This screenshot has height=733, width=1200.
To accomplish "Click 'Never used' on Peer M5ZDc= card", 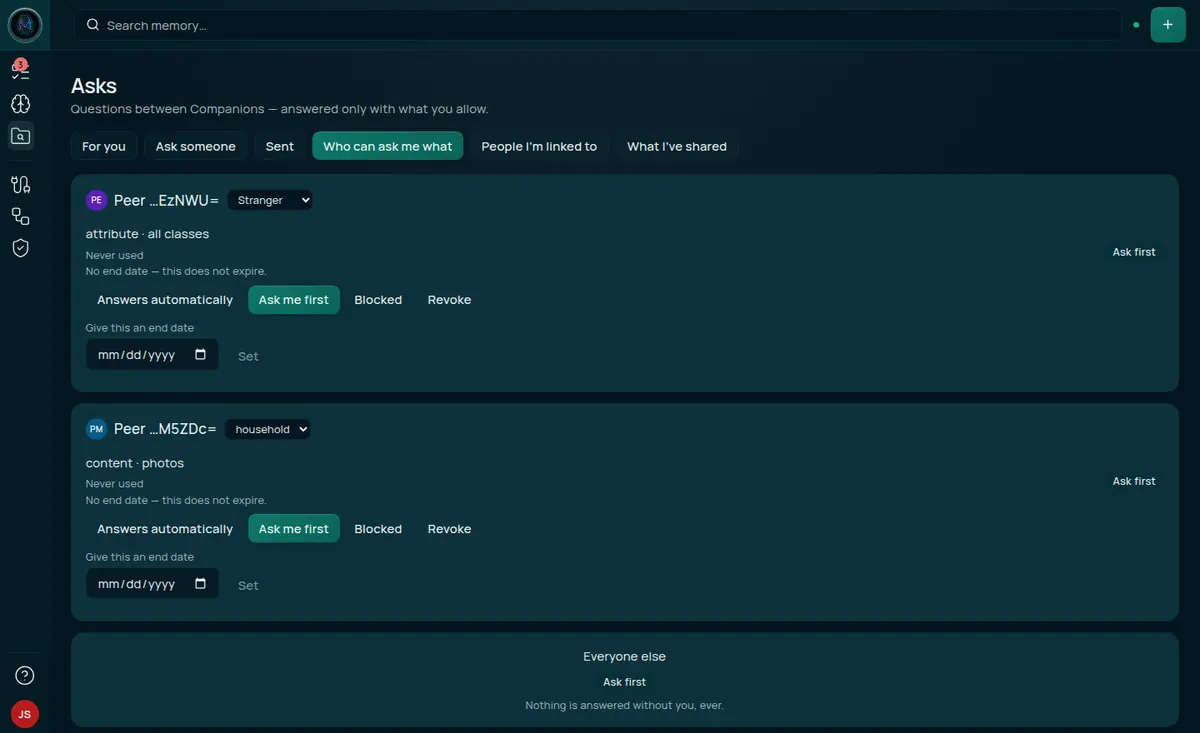I will 115,484.
